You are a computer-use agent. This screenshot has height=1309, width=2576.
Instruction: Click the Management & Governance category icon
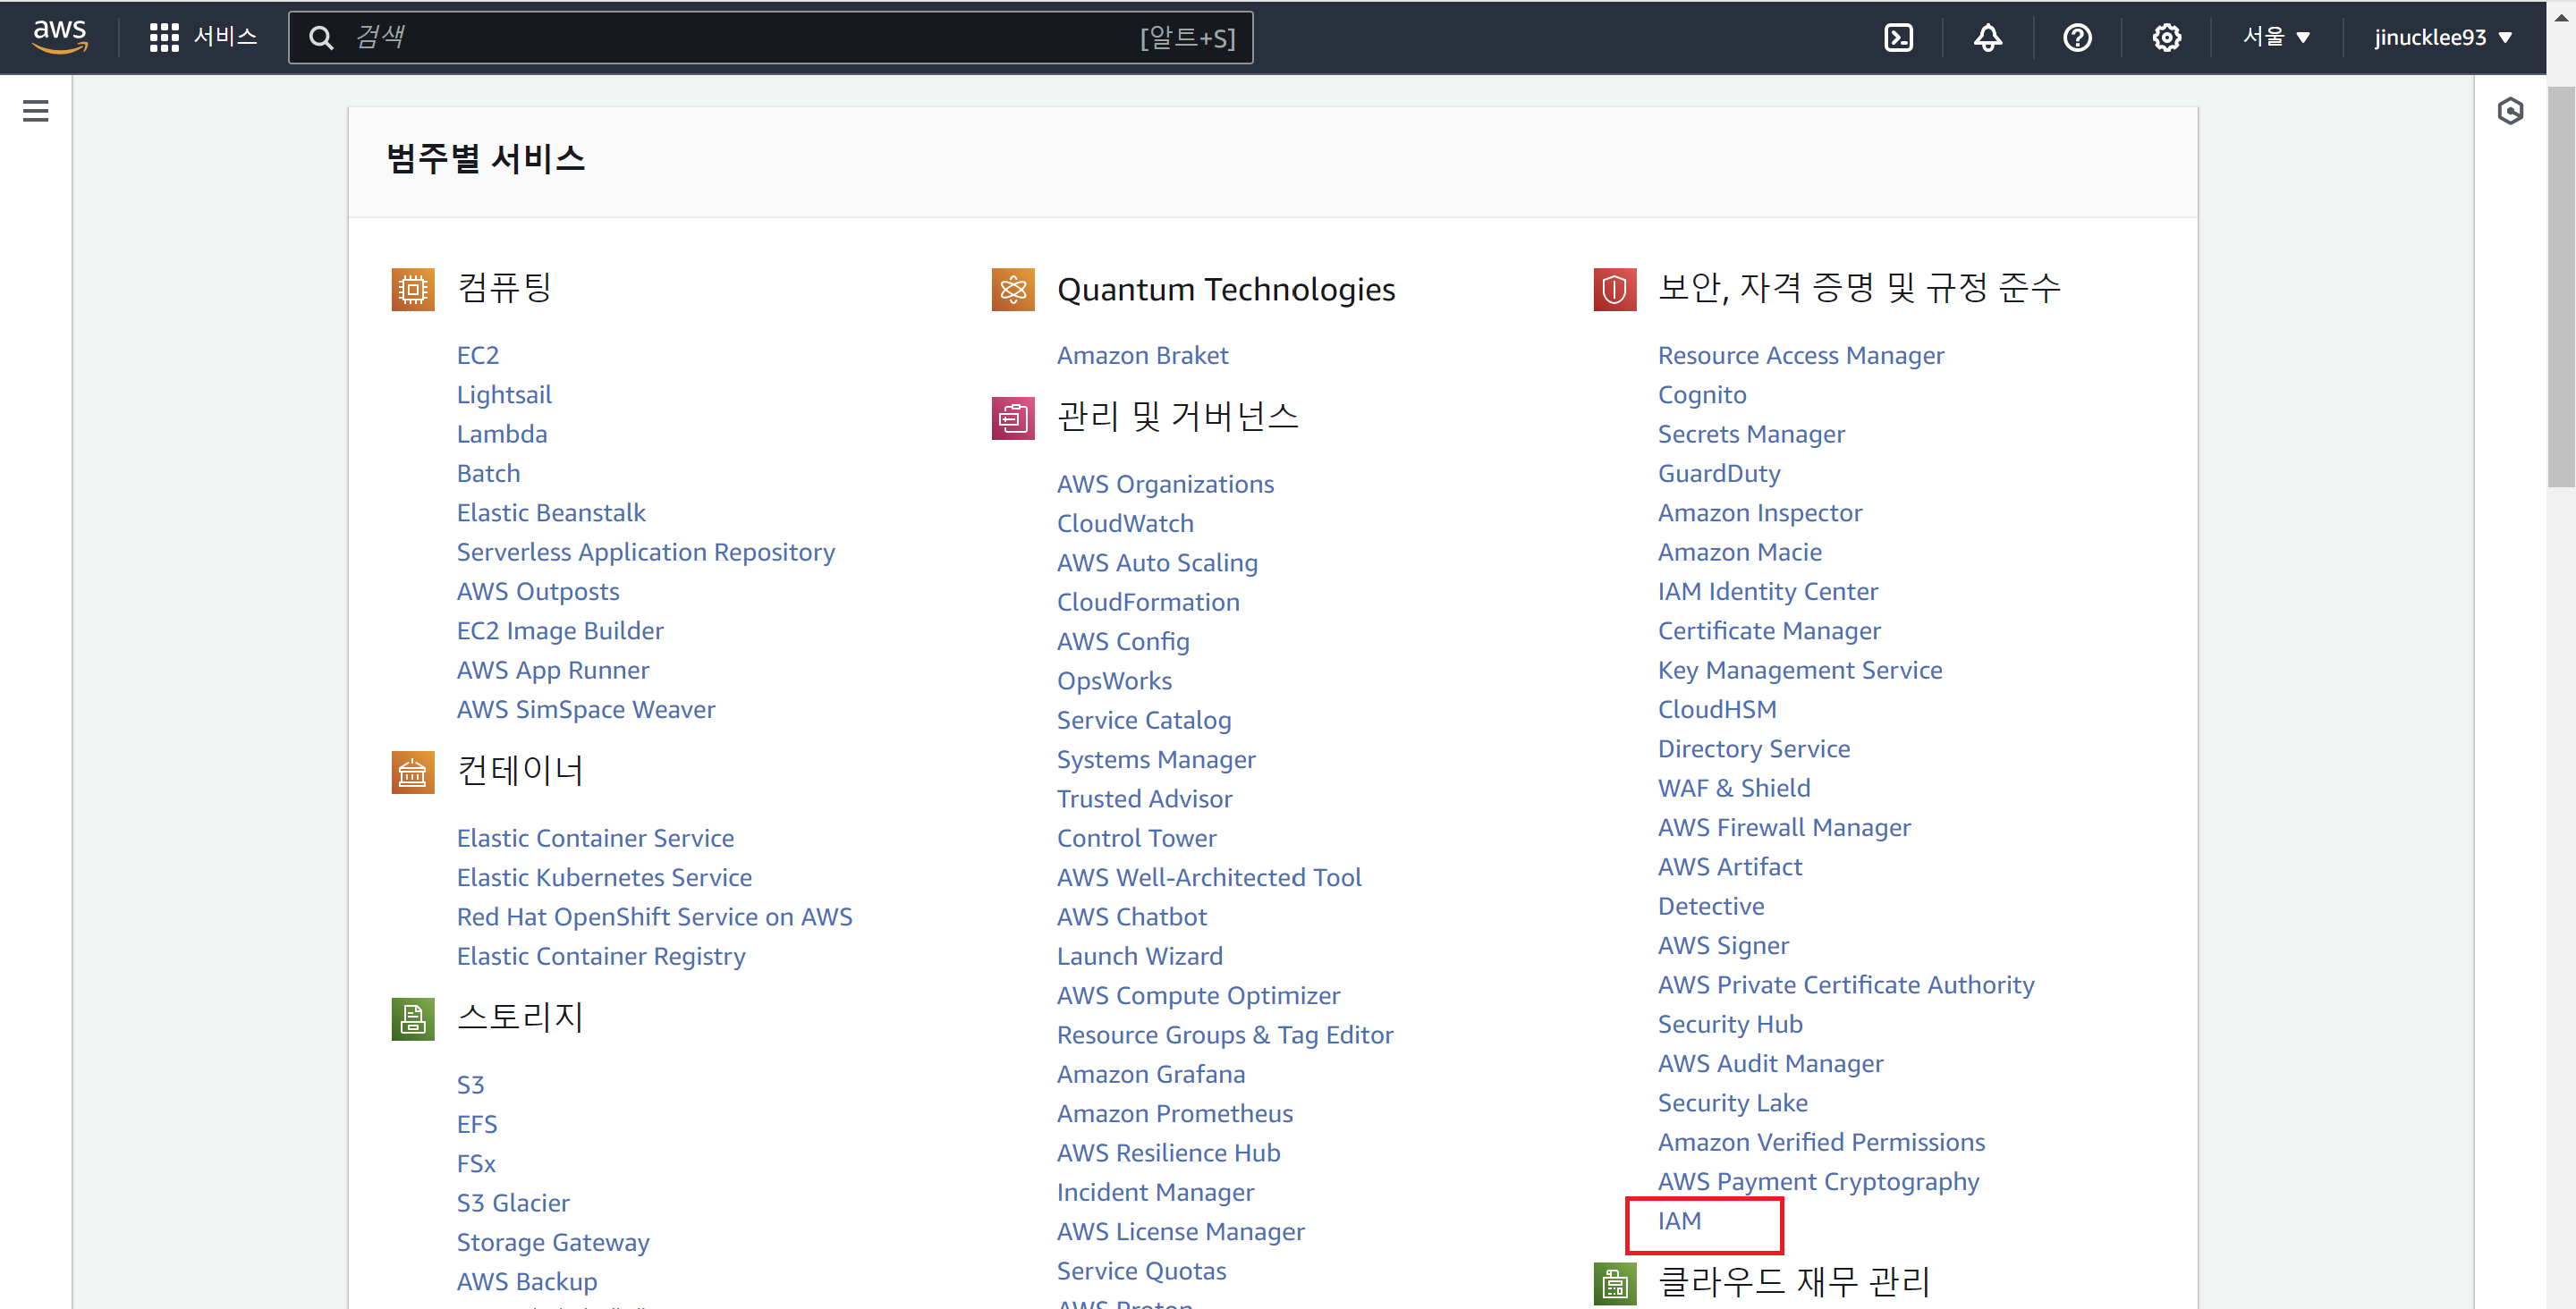[1013, 417]
